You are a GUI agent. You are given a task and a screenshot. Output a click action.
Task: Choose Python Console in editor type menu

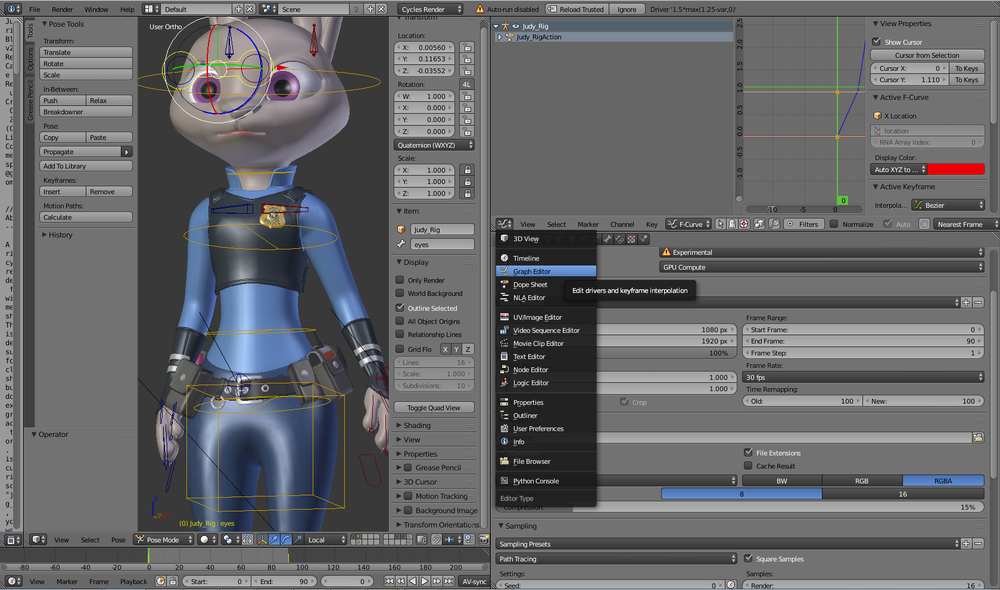click(545, 481)
